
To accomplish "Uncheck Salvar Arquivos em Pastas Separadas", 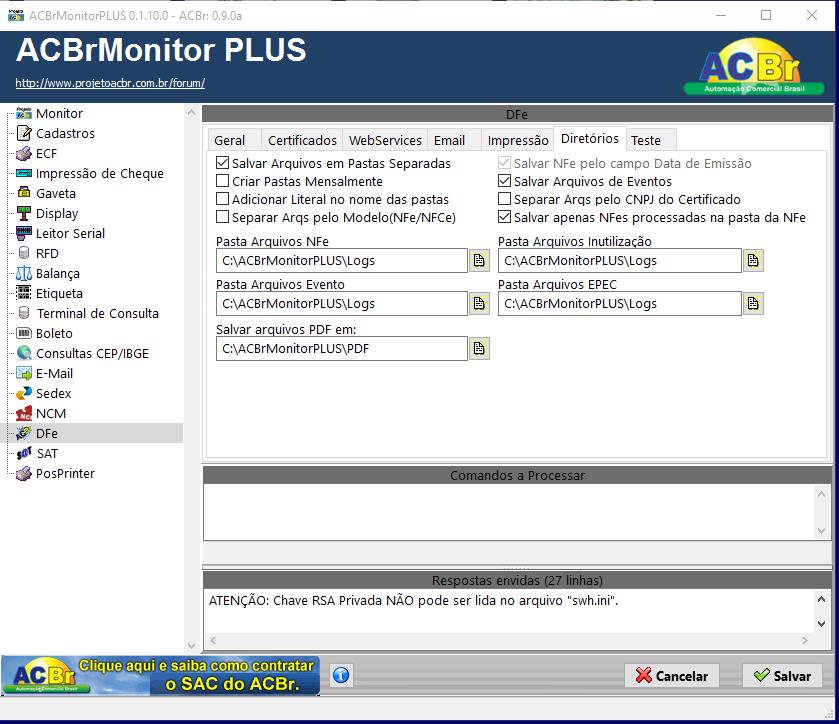I will click(223, 163).
